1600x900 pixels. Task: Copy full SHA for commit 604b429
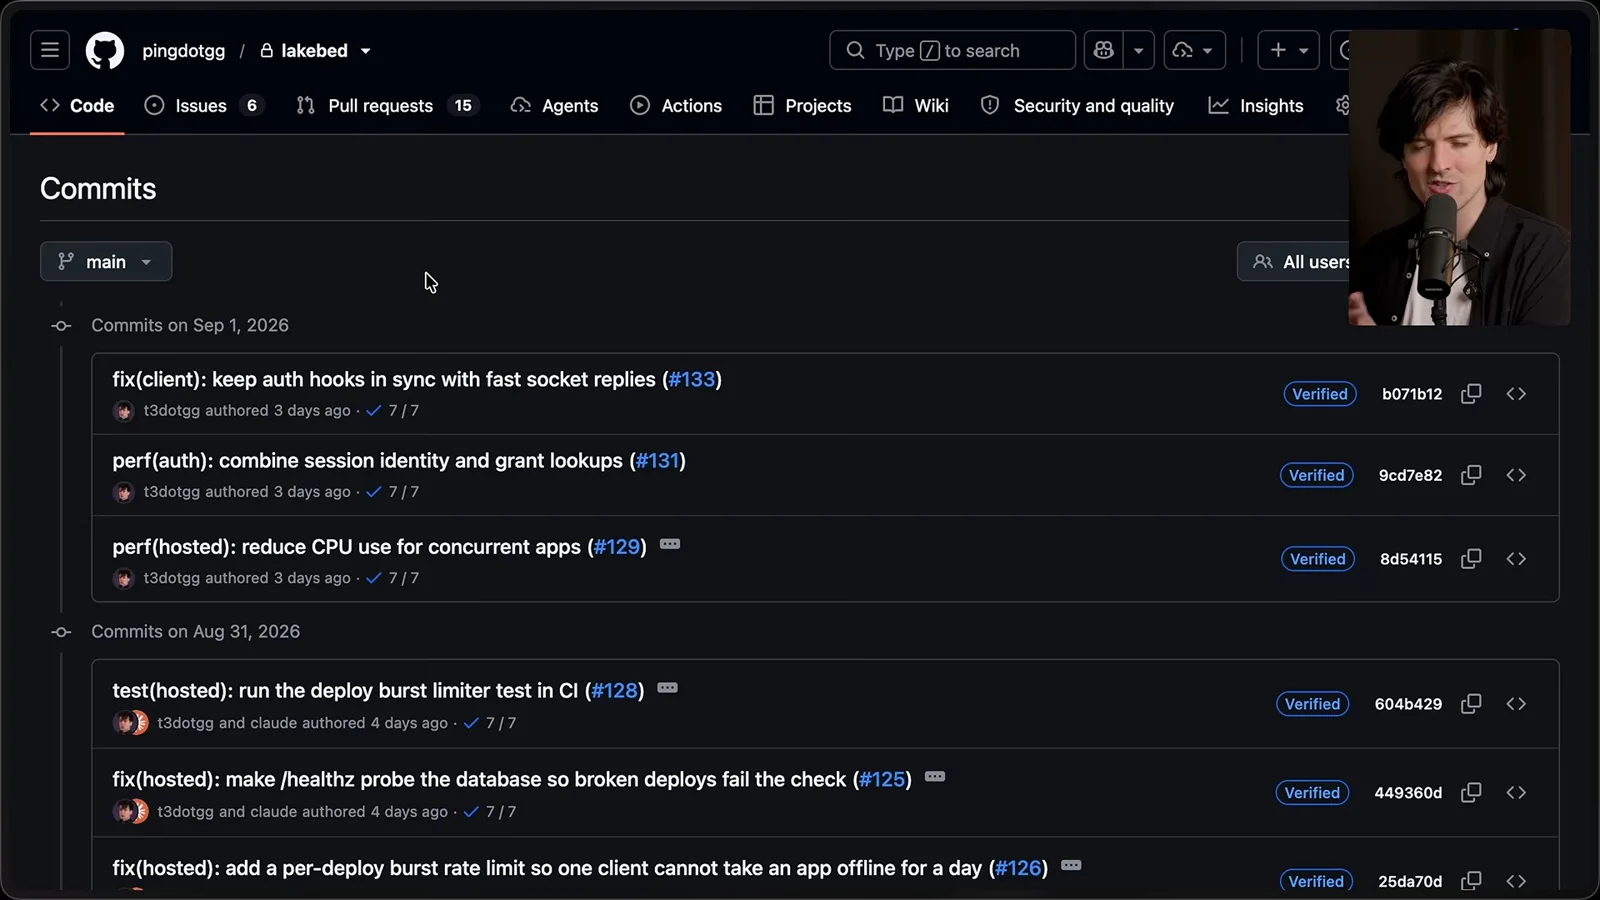pyautogui.click(x=1471, y=704)
